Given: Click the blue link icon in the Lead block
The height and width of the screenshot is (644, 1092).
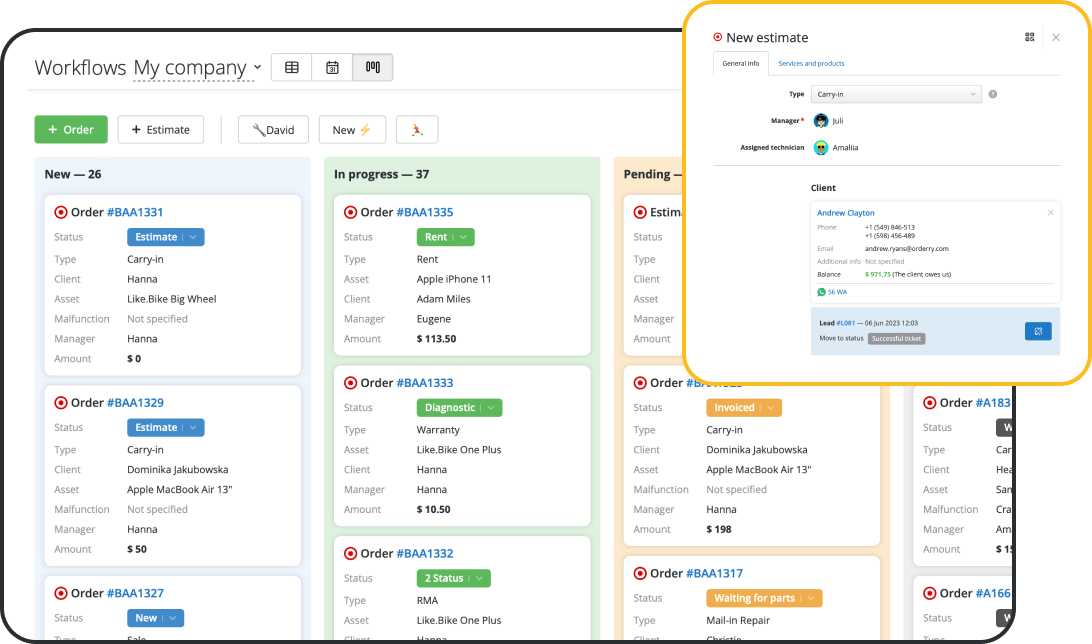Looking at the screenshot, I should [x=1038, y=331].
